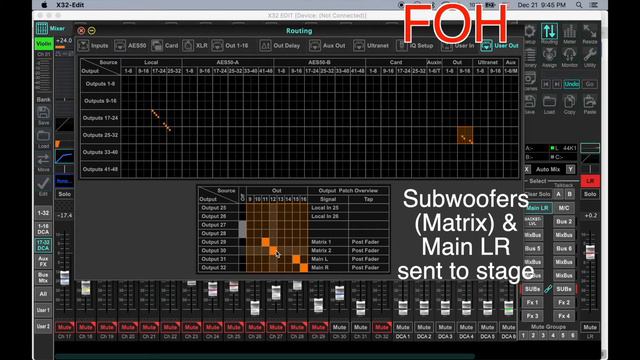Minimize the Routing panel with yellow button
Image resolution: width=640 pixels, height=360 pixels.
[x=92, y=31]
